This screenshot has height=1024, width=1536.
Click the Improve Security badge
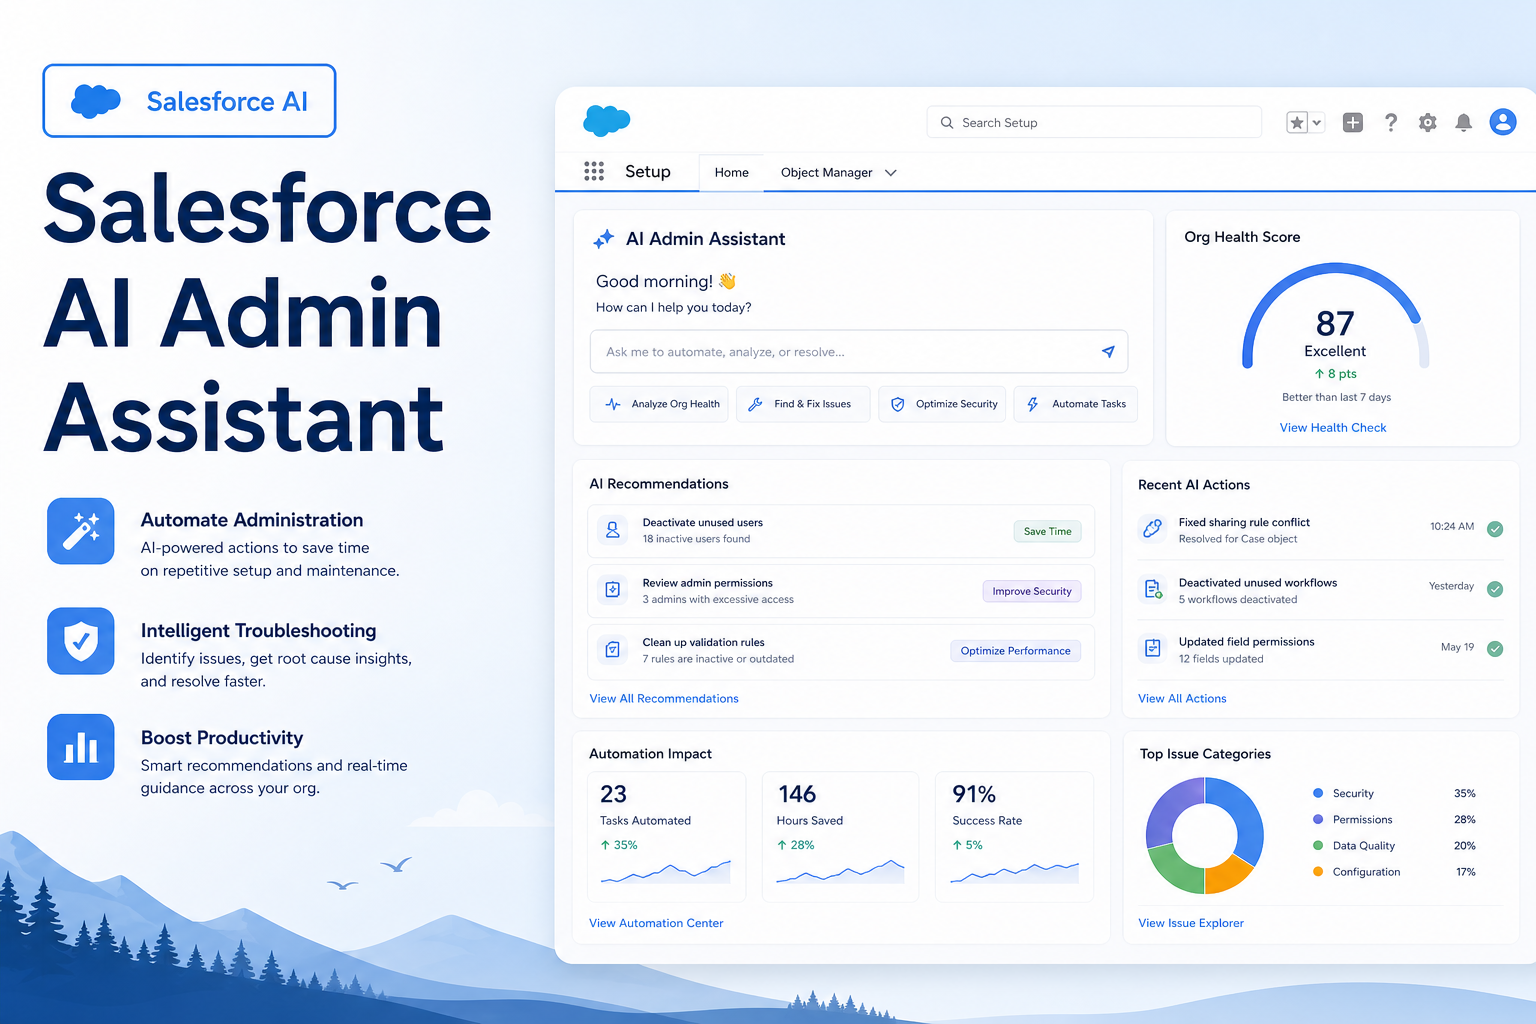pos(1032,591)
